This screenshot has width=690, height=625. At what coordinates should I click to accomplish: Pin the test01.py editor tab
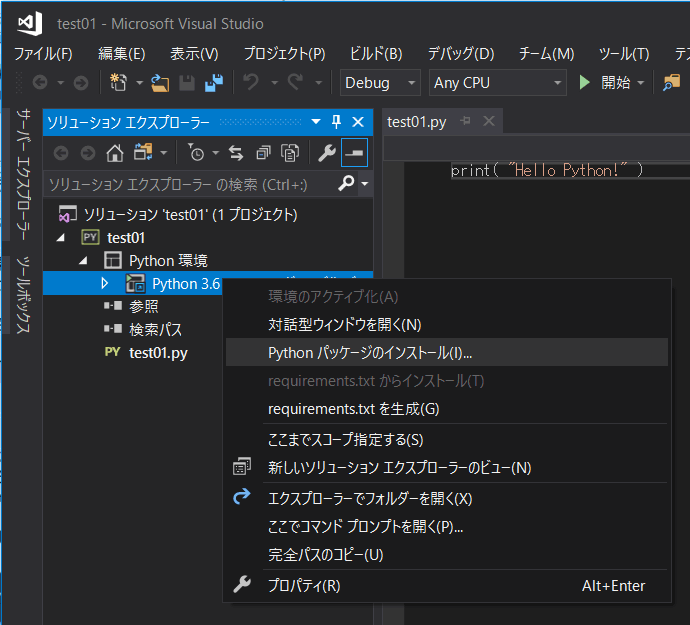(x=466, y=121)
